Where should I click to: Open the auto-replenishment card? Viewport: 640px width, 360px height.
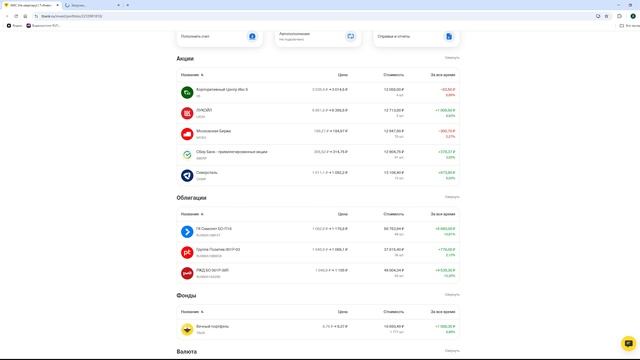[318, 37]
